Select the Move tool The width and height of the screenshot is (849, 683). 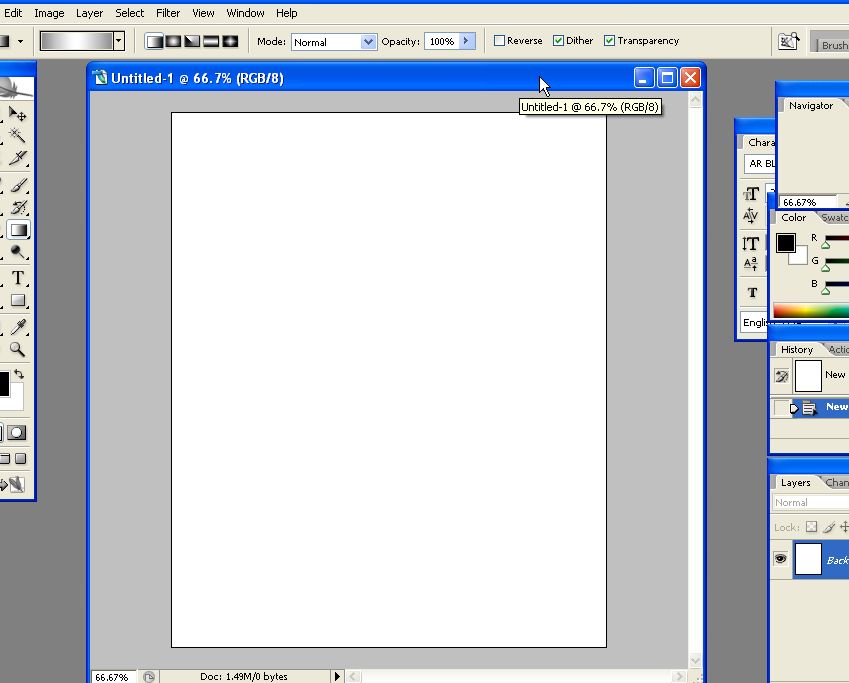[17, 115]
